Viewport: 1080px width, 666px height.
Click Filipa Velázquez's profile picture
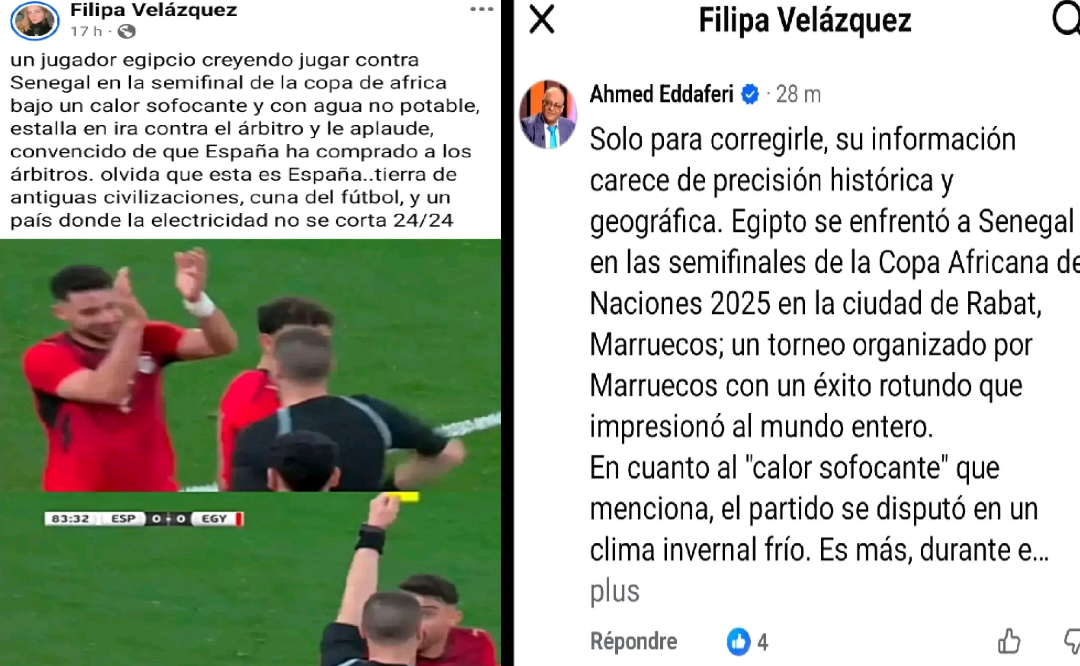[34, 19]
